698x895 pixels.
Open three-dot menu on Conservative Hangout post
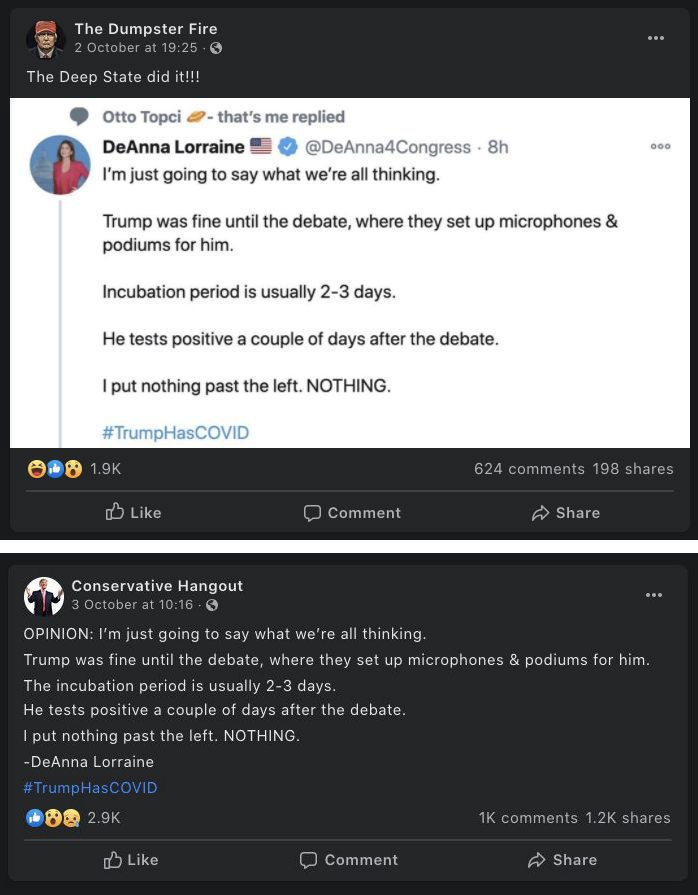(653, 595)
